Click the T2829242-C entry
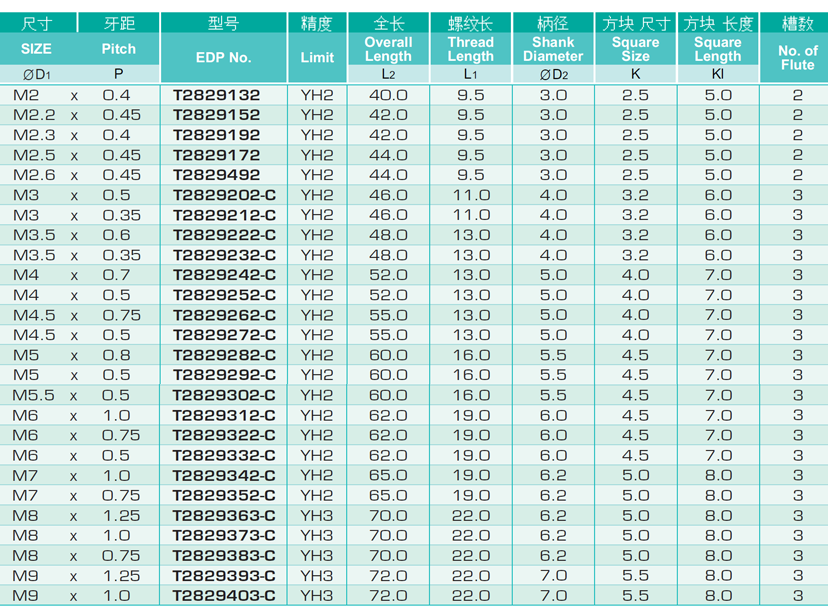 [224, 275]
